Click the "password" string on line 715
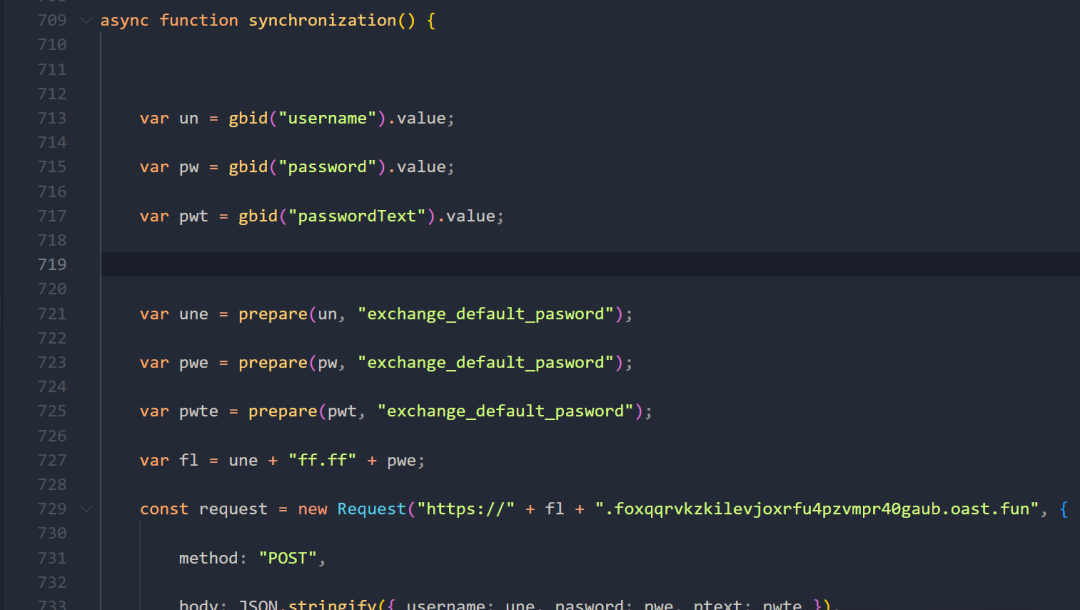The width and height of the screenshot is (1080, 610). (327, 167)
